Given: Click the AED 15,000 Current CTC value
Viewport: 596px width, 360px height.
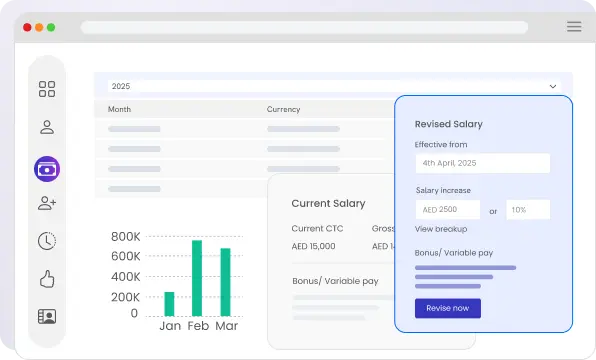Looking at the screenshot, I should point(314,246).
